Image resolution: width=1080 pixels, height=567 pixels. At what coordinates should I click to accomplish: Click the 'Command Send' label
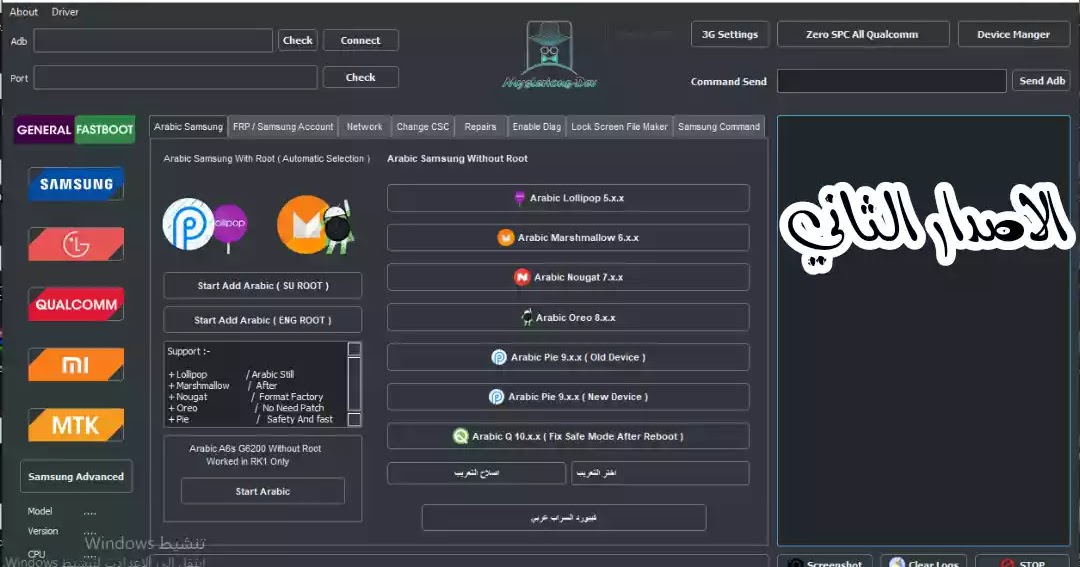coord(729,81)
